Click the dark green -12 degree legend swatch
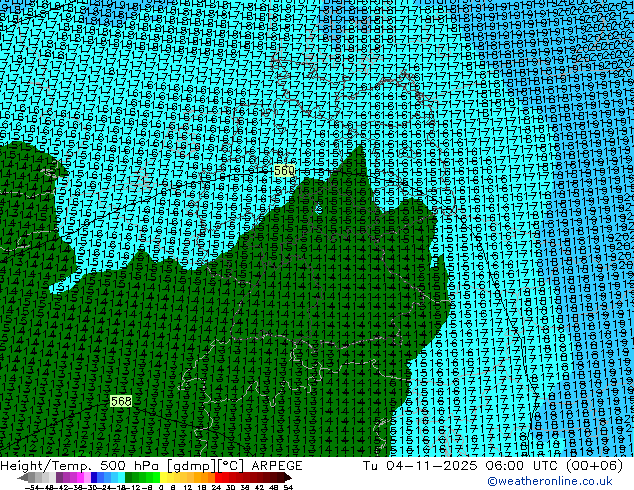The image size is (634, 490). point(129,477)
